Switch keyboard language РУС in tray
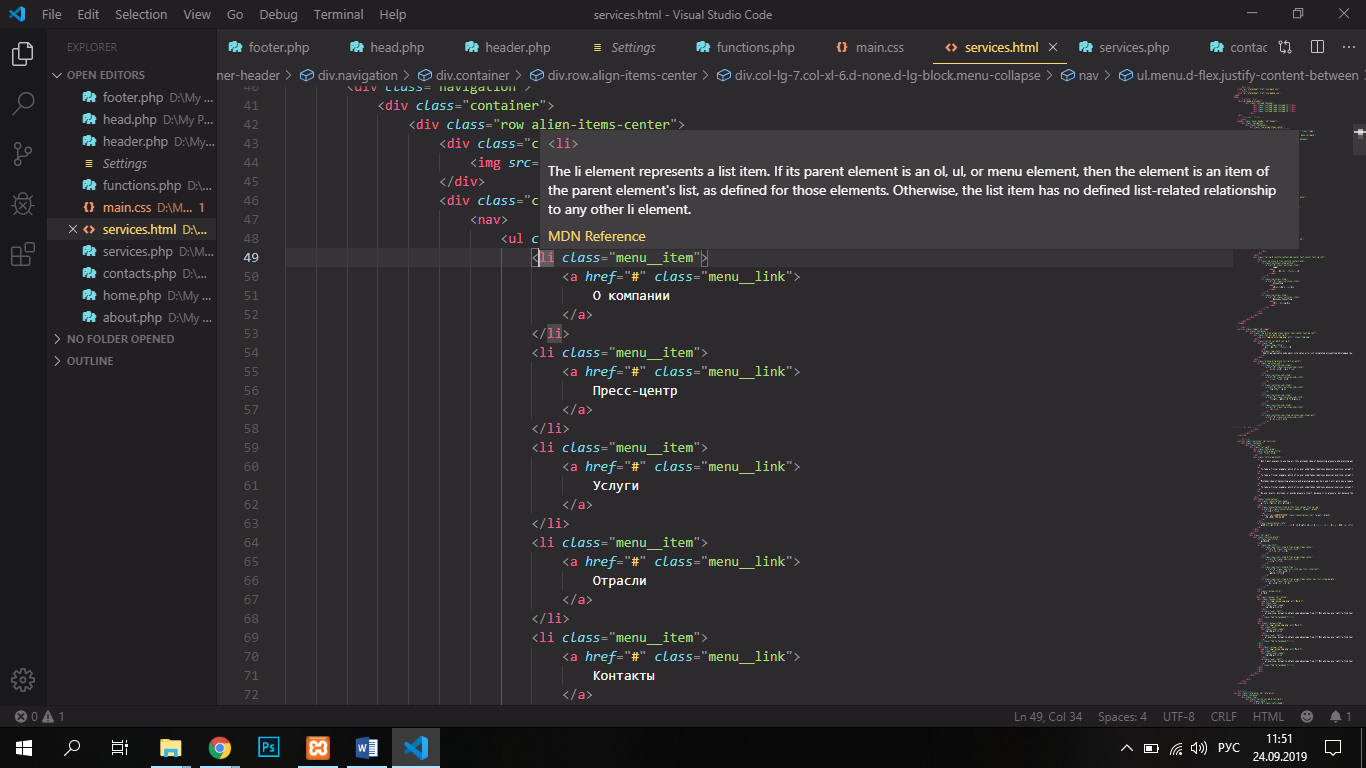The height and width of the screenshot is (768, 1366). 1229,748
